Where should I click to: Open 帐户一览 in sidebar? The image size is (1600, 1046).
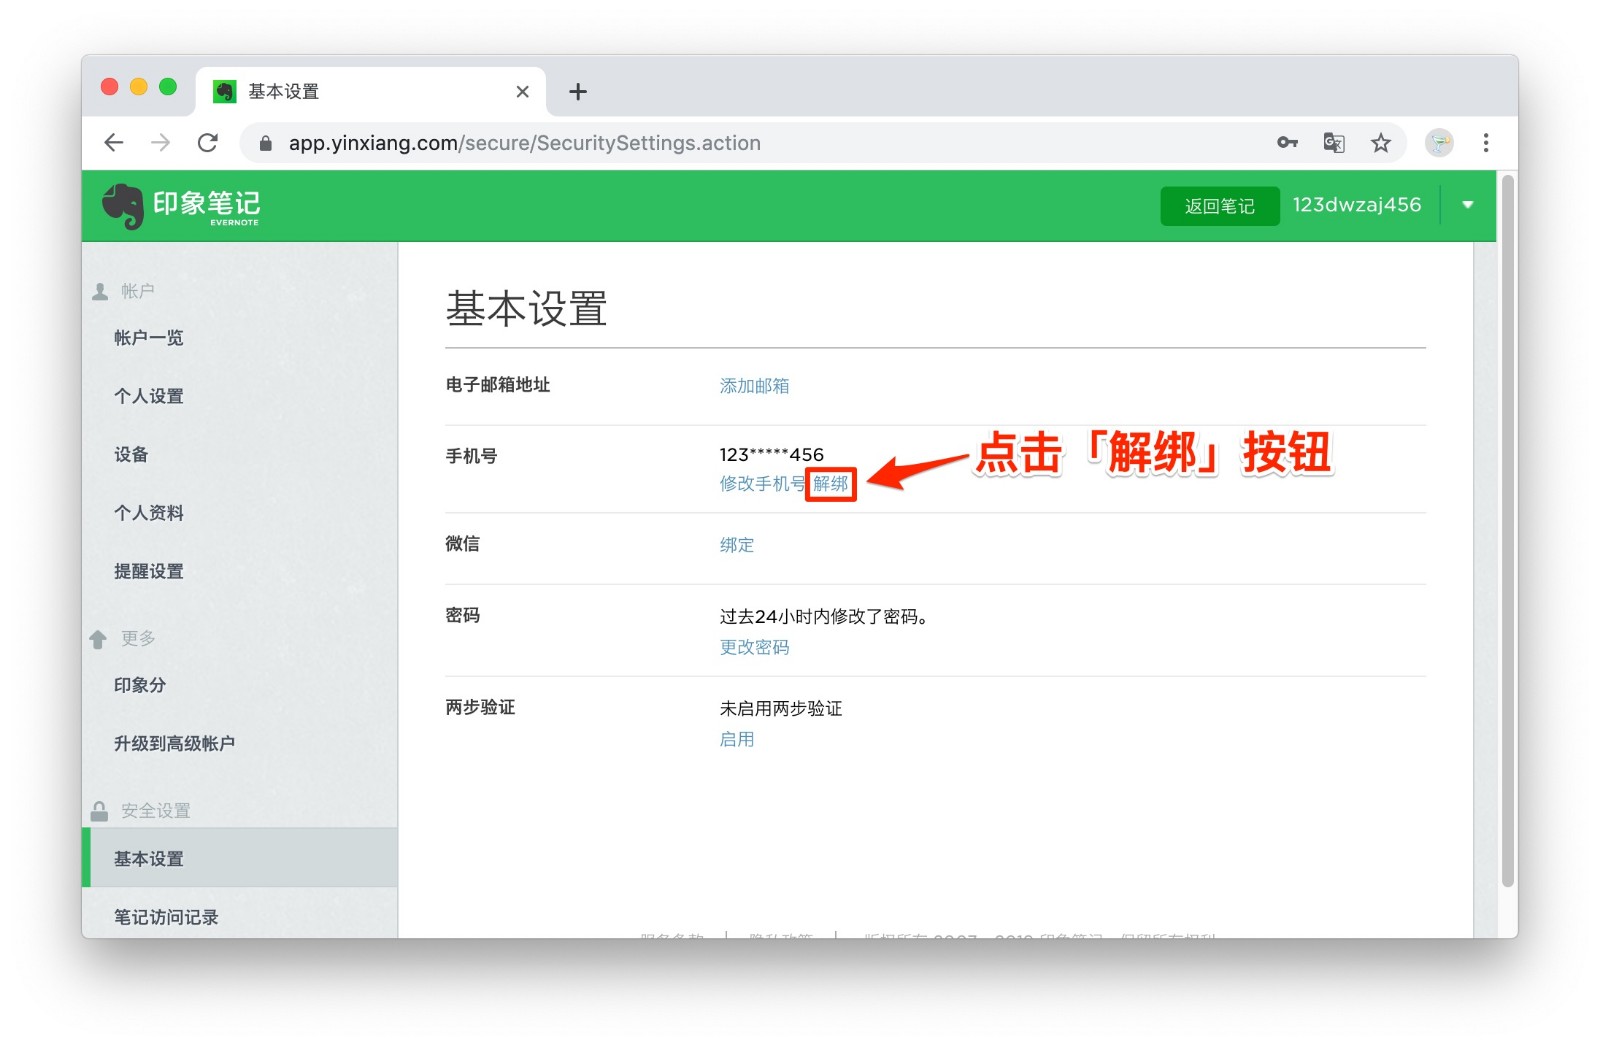click(148, 338)
